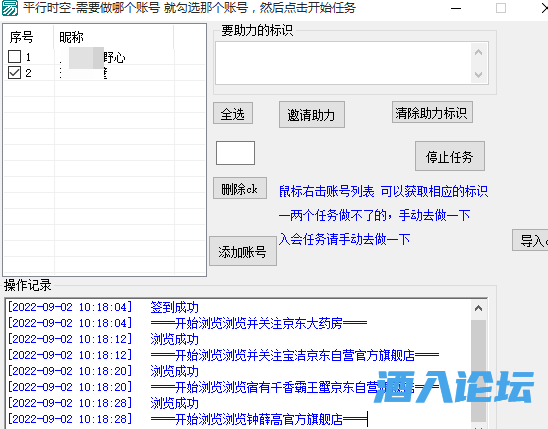This screenshot has width=548, height=429.
Task: Click 清除助力标识 button
Action: pyautogui.click(x=432, y=112)
